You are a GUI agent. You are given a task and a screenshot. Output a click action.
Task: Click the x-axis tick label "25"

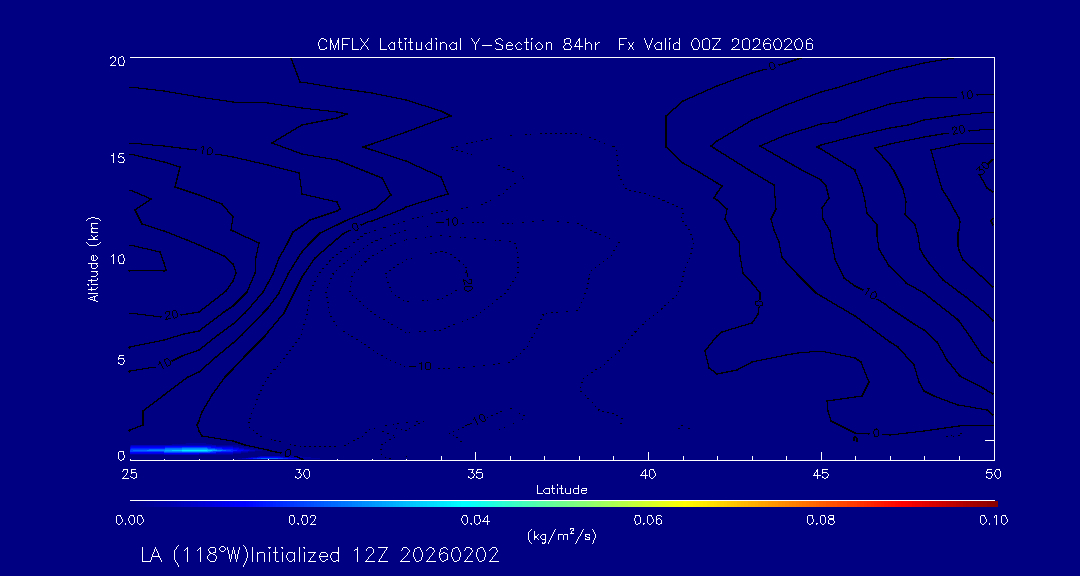(x=129, y=474)
